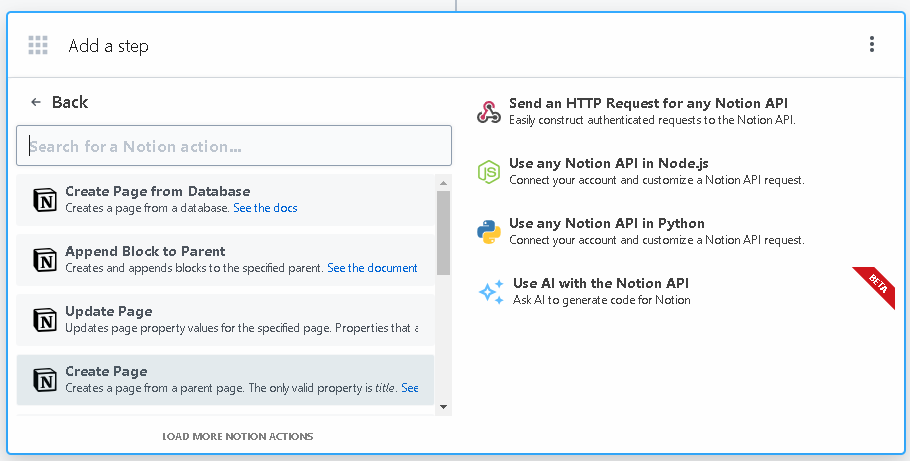Go Back to the previous list
Screen dimensions: 910x461
(60, 102)
